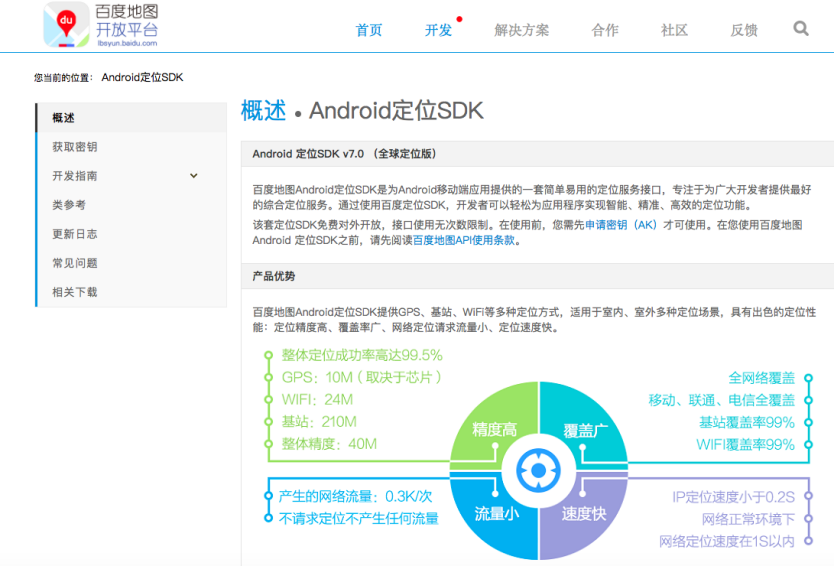Image resolution: width=835 pixels, height=566 pixels.
Task: Open the search magnifier icon
Action: tap(800, 29)
